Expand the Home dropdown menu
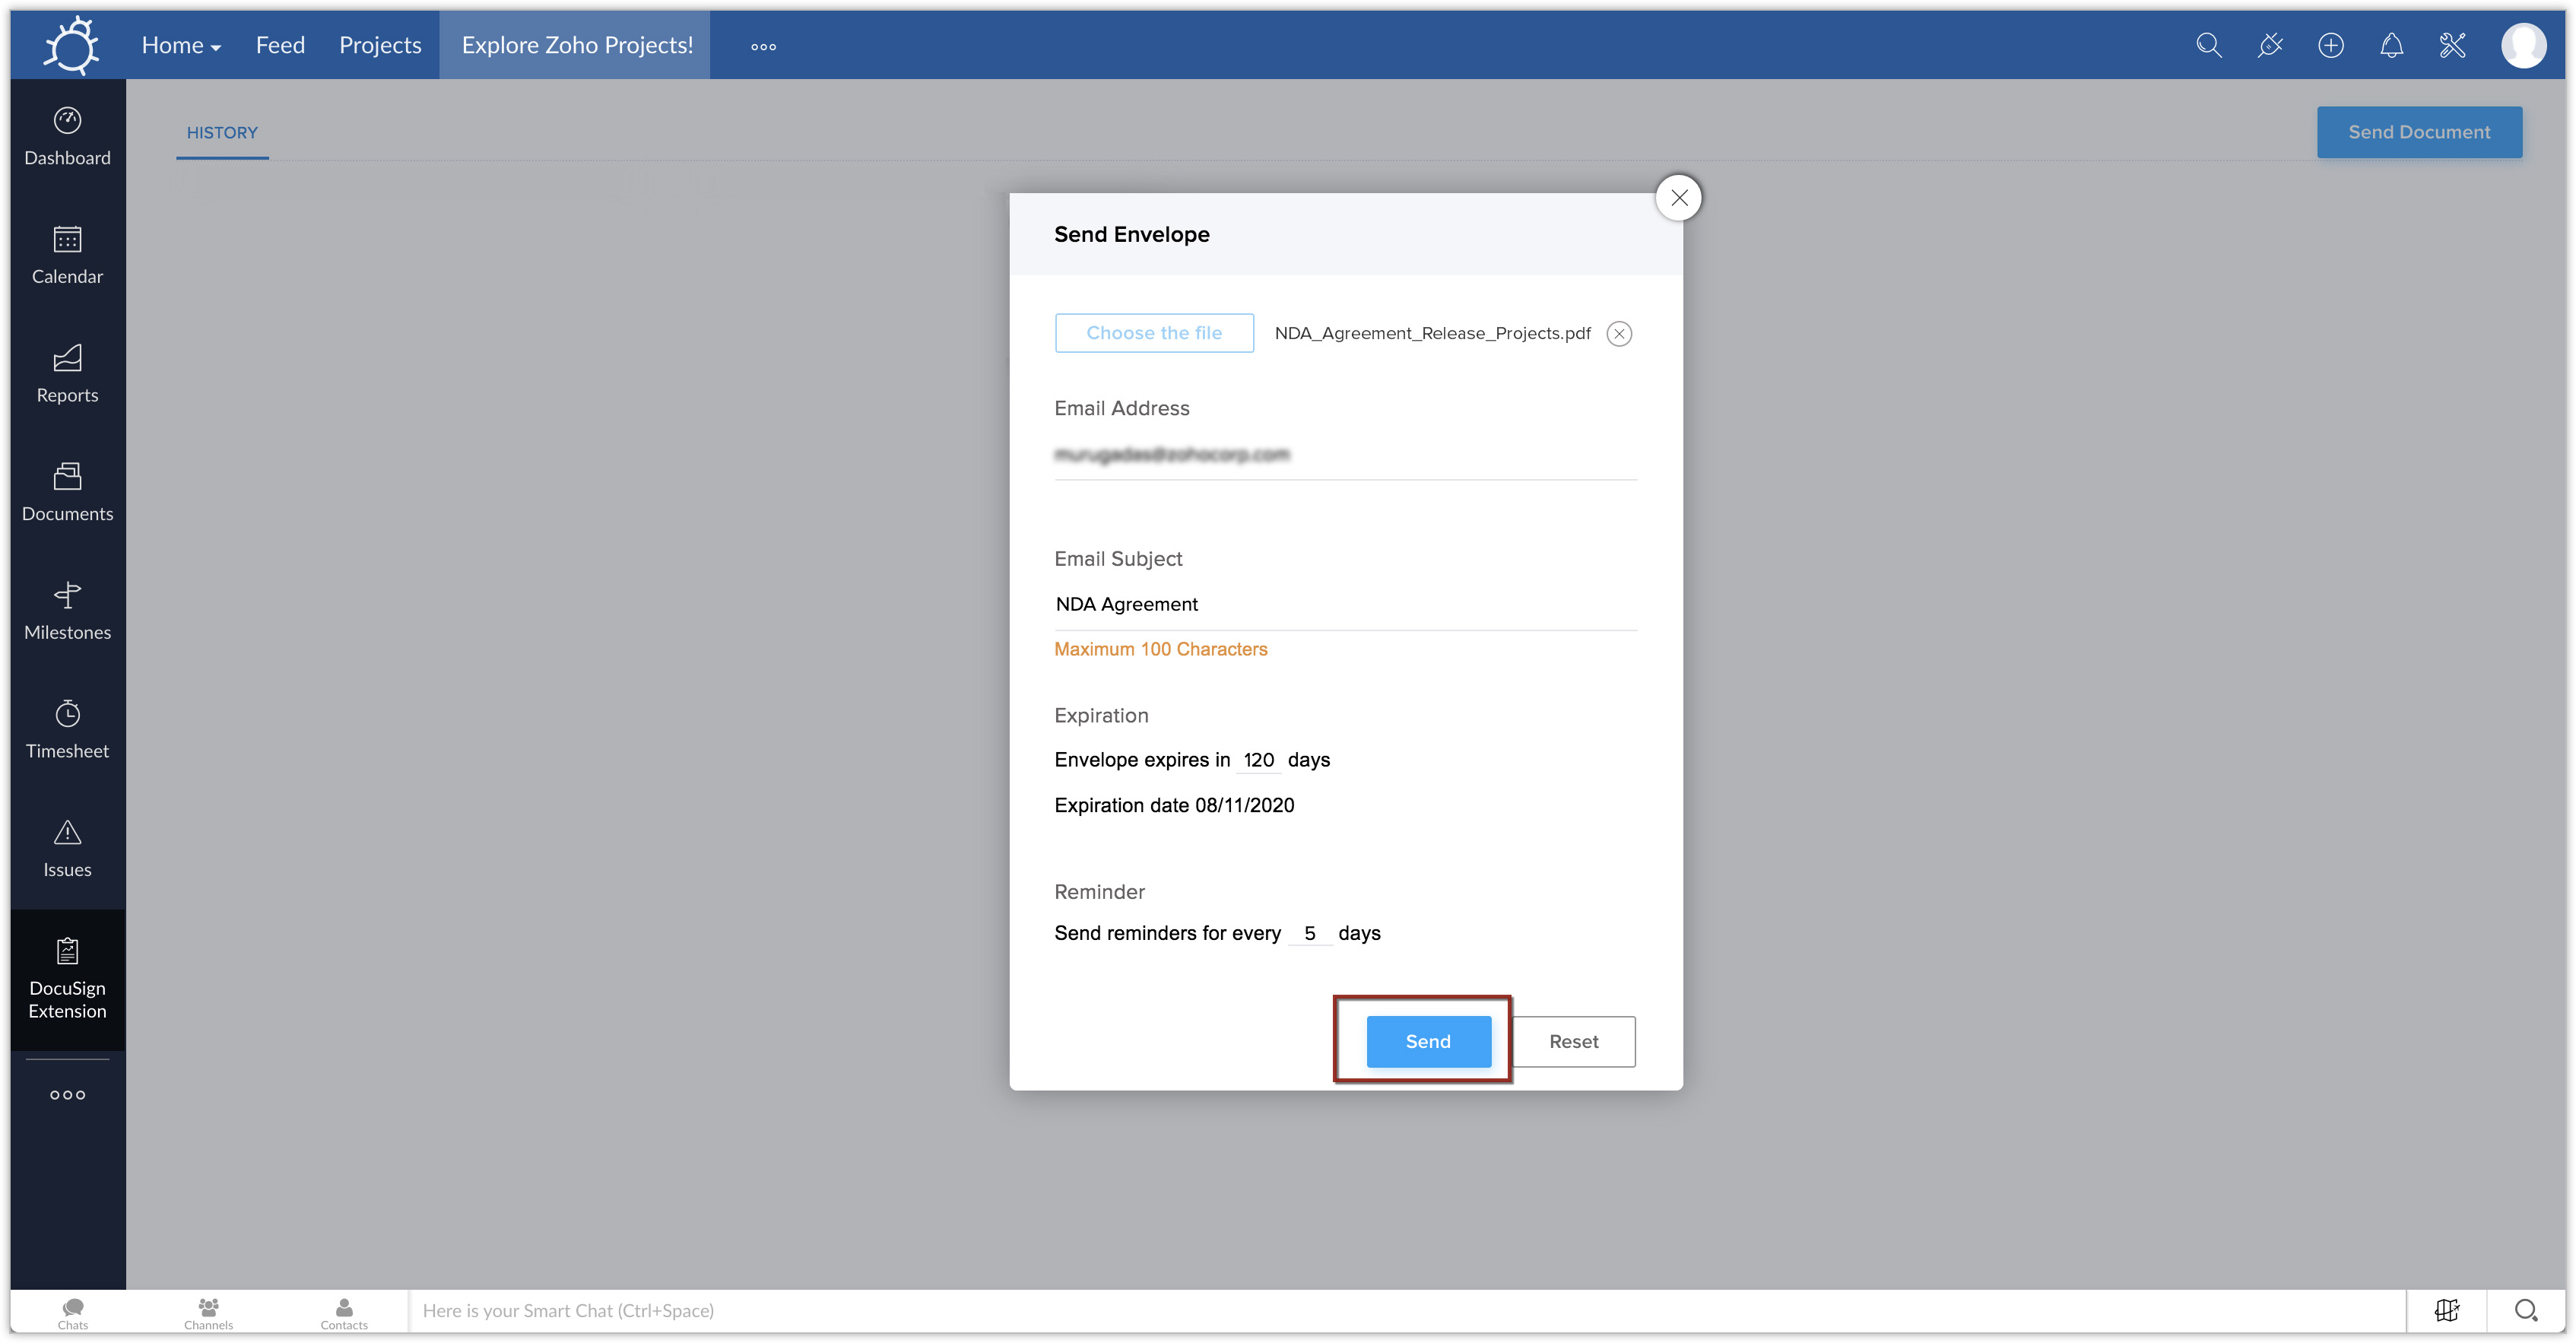Viewport: 2576px width, 1343px height. click(x=180, y=45)
